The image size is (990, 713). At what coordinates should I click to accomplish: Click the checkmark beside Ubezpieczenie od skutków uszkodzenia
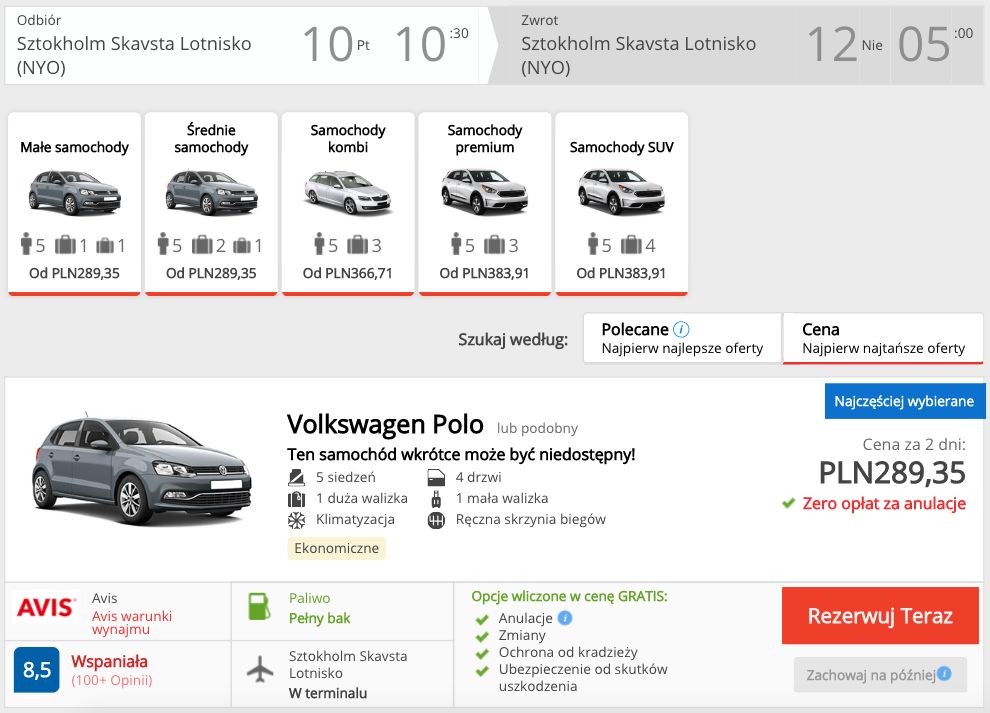pyautogui.click(x=482, y=670)
